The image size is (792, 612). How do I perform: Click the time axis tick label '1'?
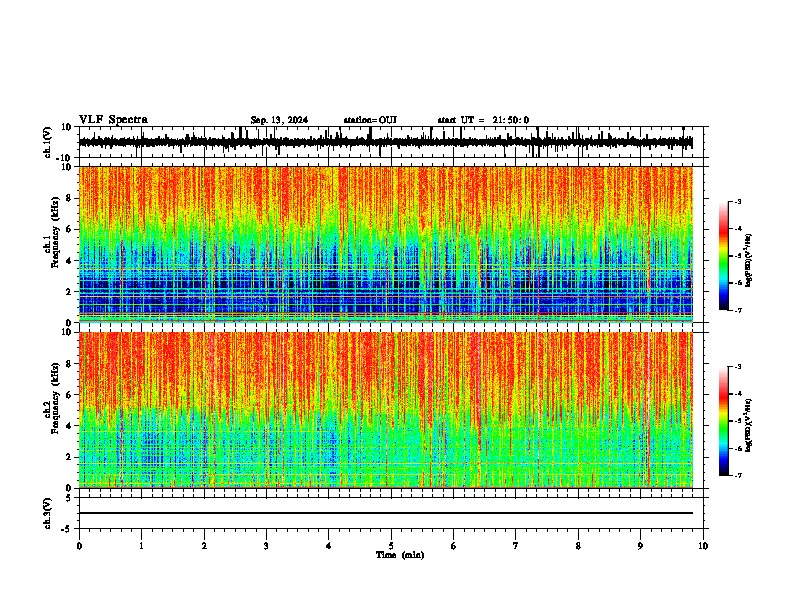click(x=141, y=546)
